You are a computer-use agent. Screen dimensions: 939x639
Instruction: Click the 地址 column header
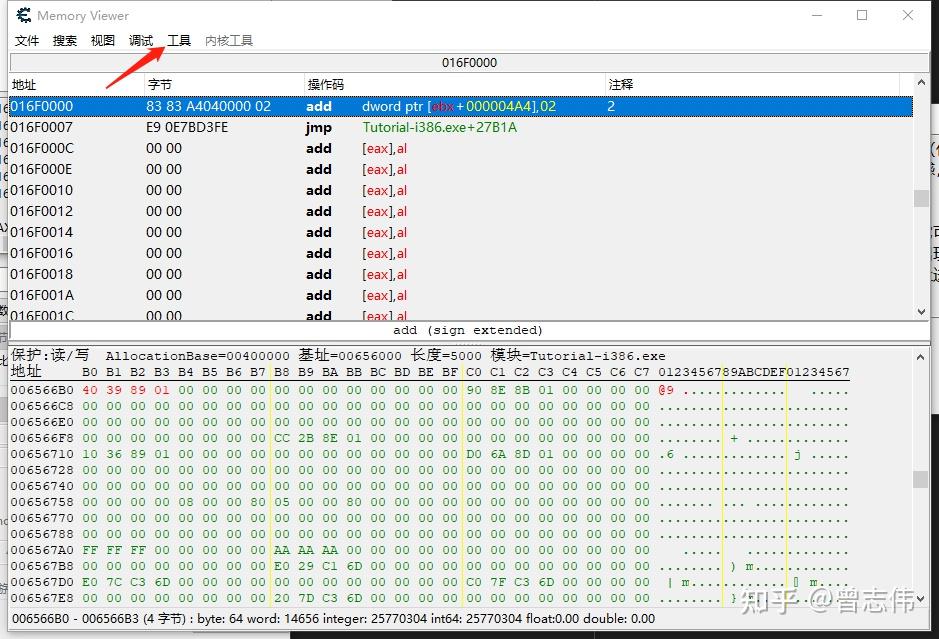point(22,84)
